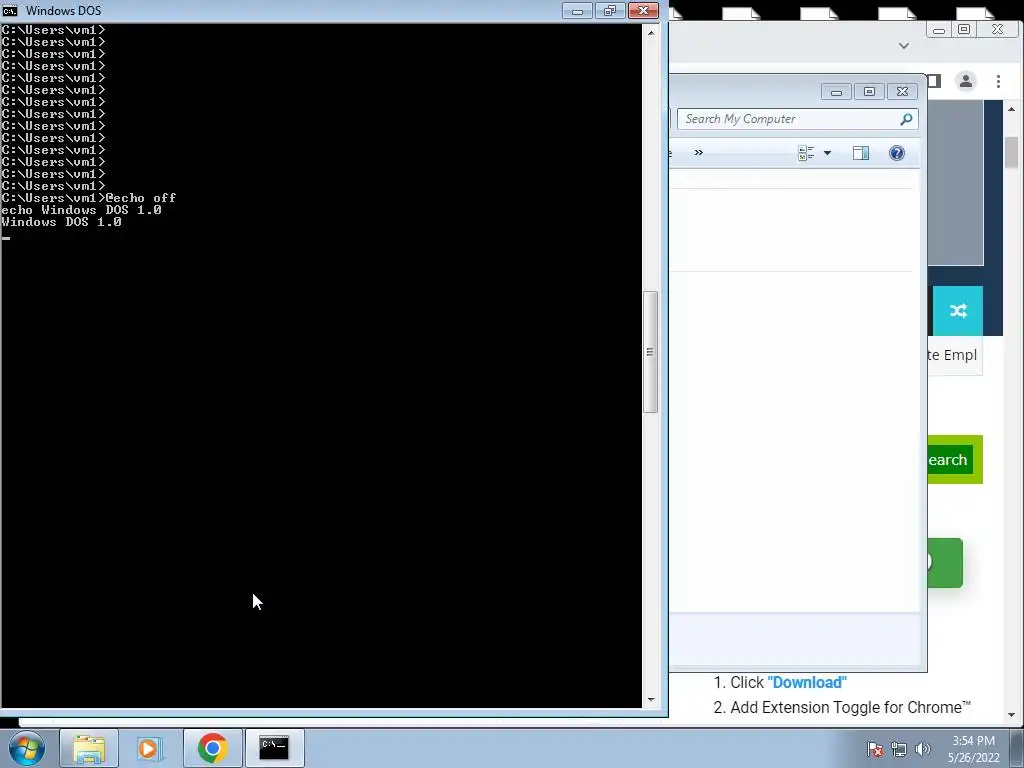1024x768 pixels.
Task: Click the "te Empl" tab on webpage
Action: (954, 355)
